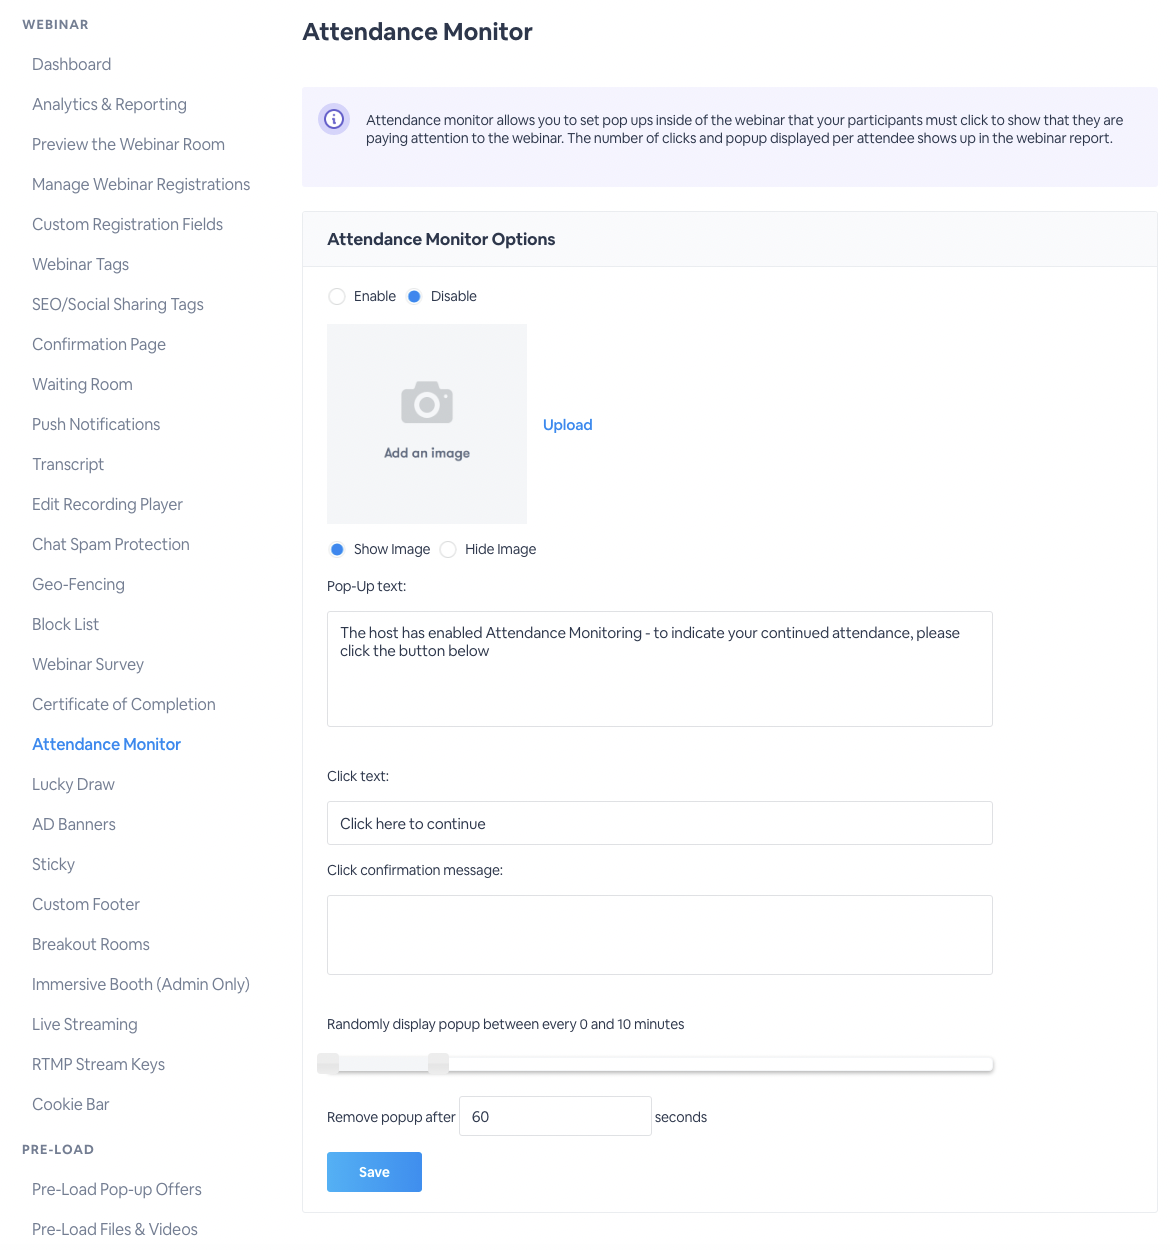The image size is (1170, 1250).
Task: Open Analytics & Reporting
Action: 109,104
